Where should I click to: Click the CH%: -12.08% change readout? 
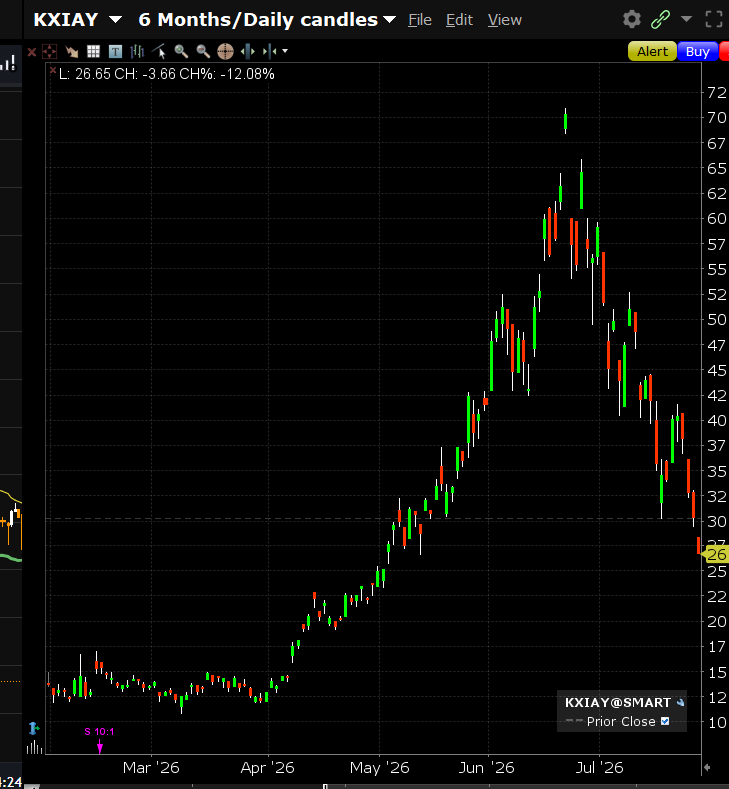tap(227, 74)
